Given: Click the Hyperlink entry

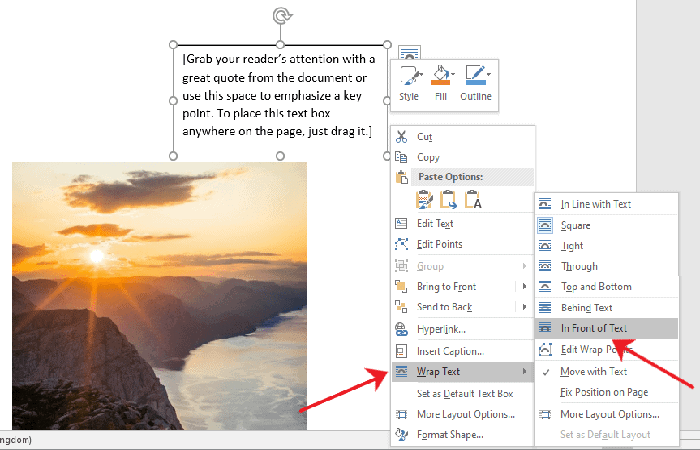Looking at the screenshot, I should 441,329.
